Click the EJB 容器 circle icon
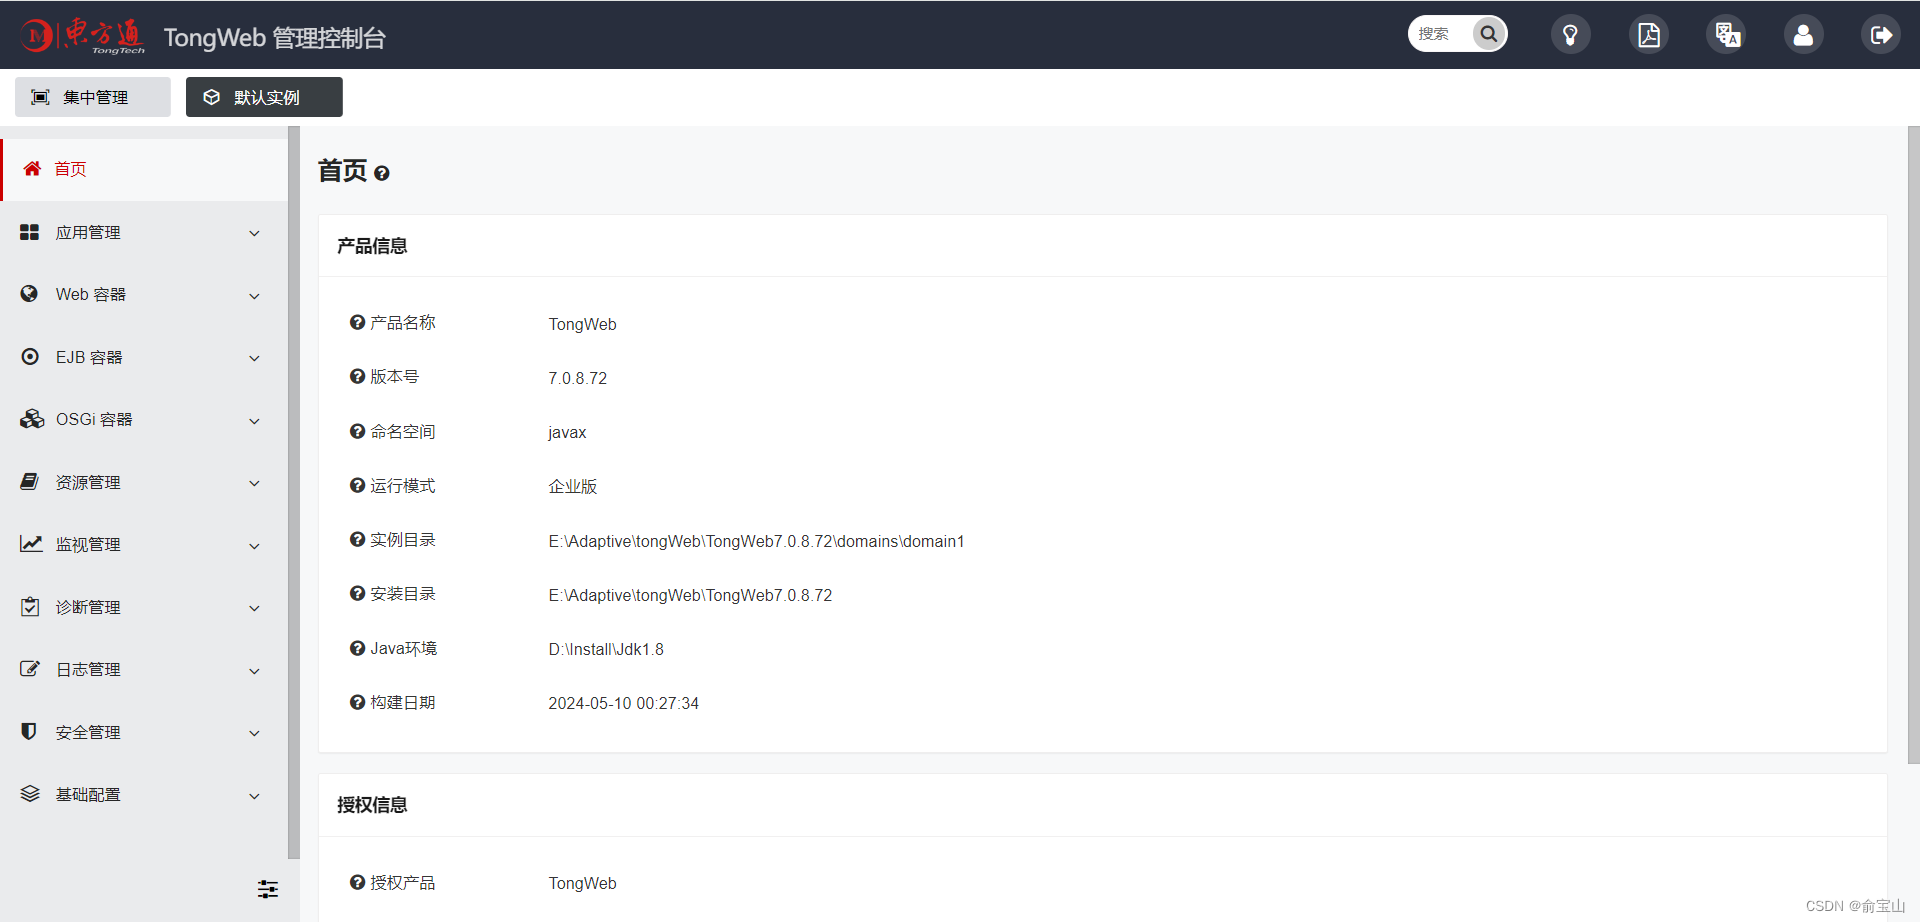 pos(30,356)
